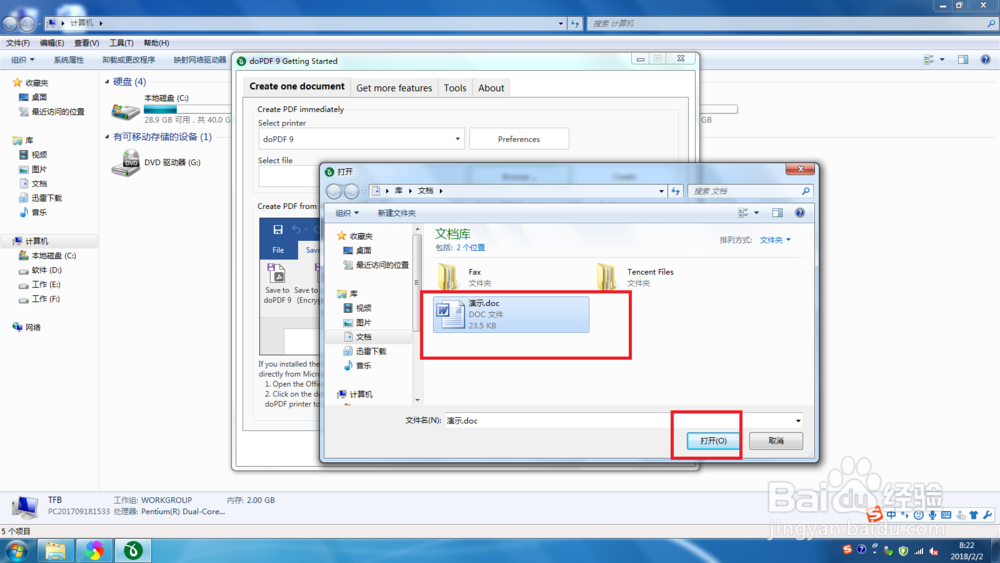Viewport: 1000px width, 563px height.
Task: Open the Tencent Files folder icon
Action: (607, 276)
